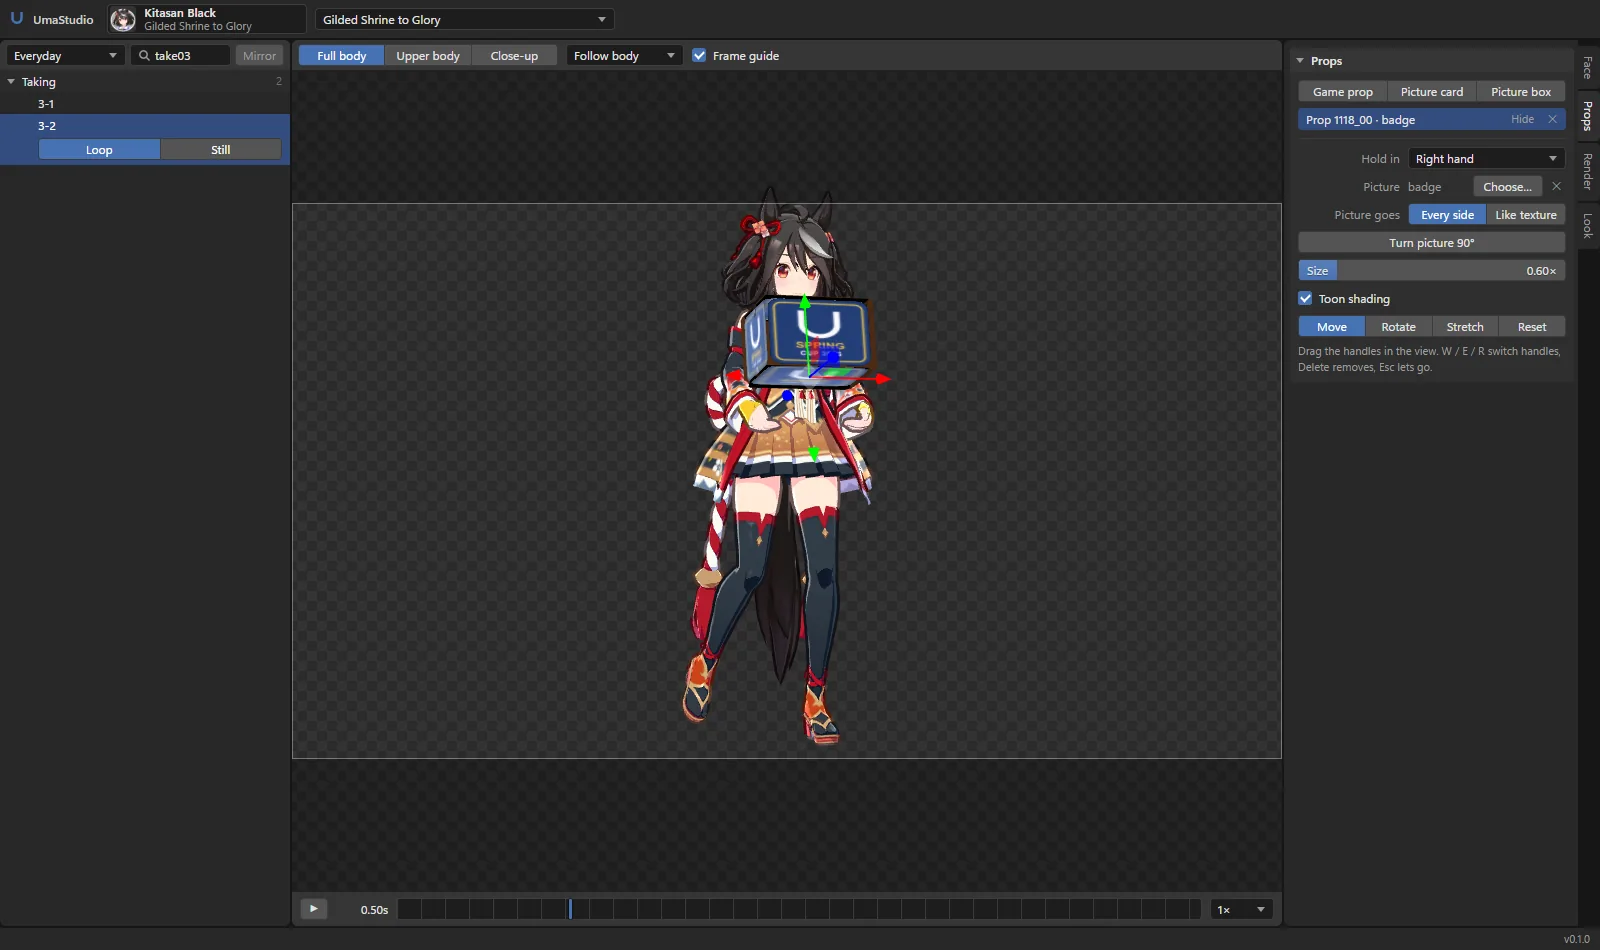Open the 1x playback speed dropdown
Viewport: 1600px width, 950px height.
[1241, 909]
